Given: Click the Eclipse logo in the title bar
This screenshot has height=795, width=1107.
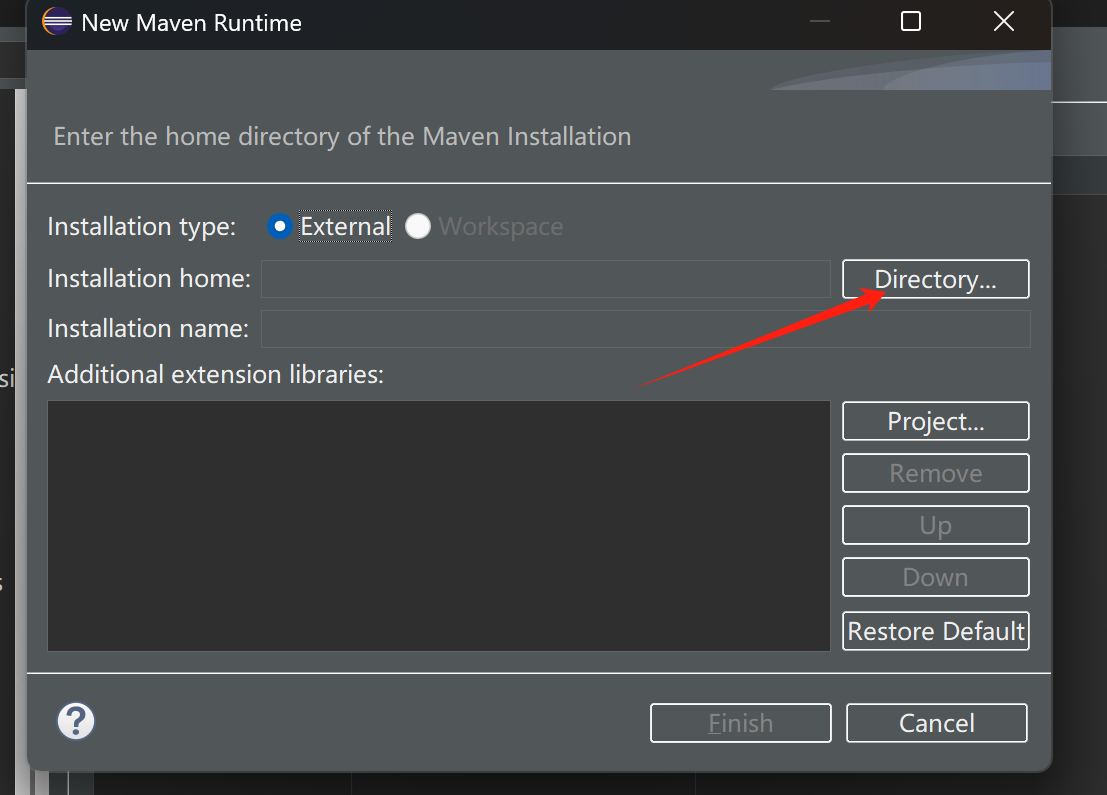Looking at the screenshot, I should tap(57, 22).
